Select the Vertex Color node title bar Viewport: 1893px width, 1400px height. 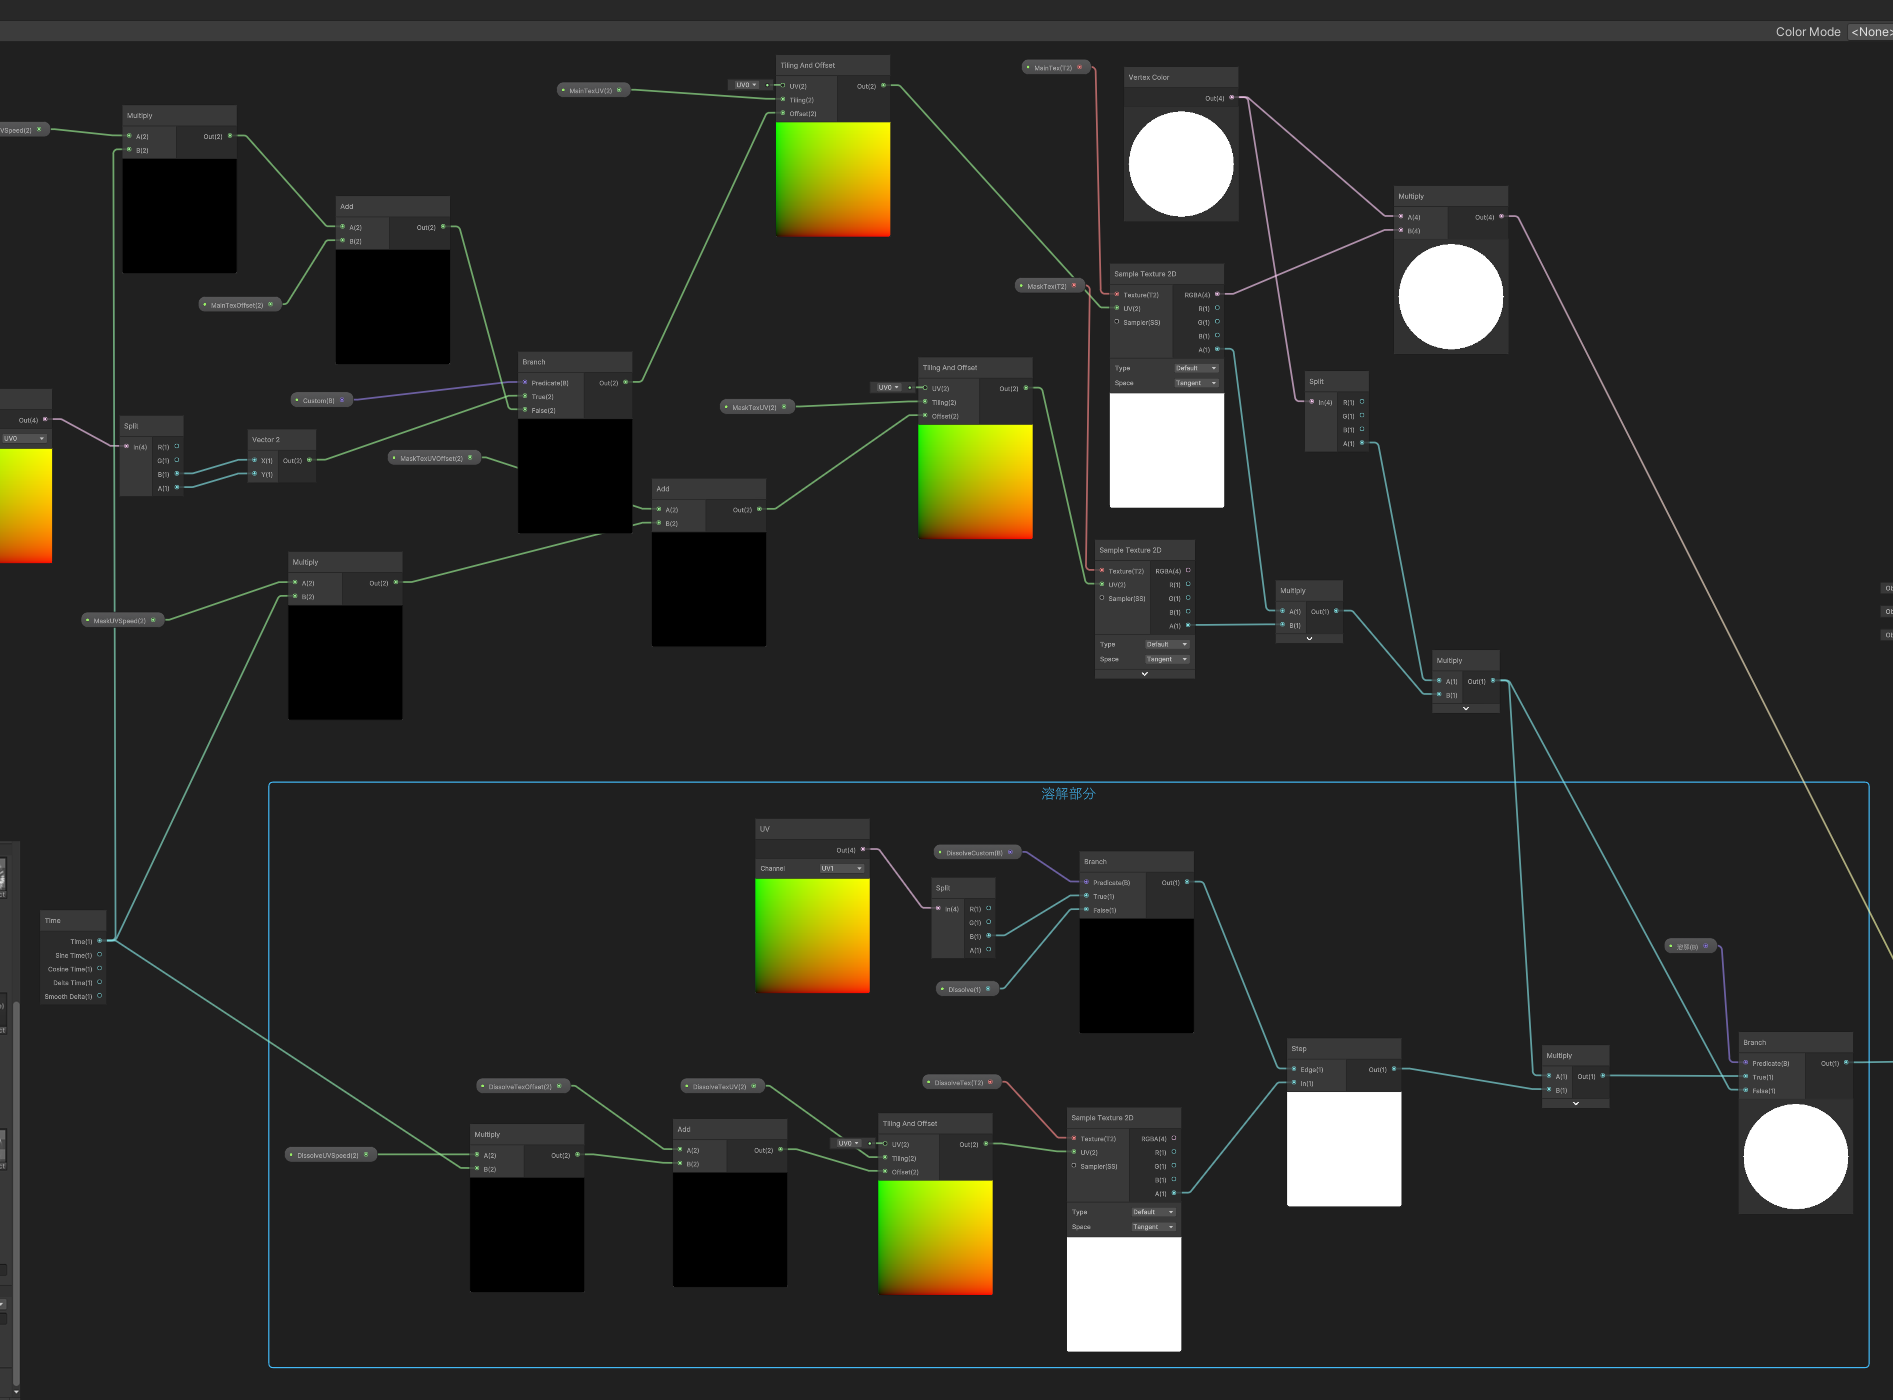(x=1181, y=77)
